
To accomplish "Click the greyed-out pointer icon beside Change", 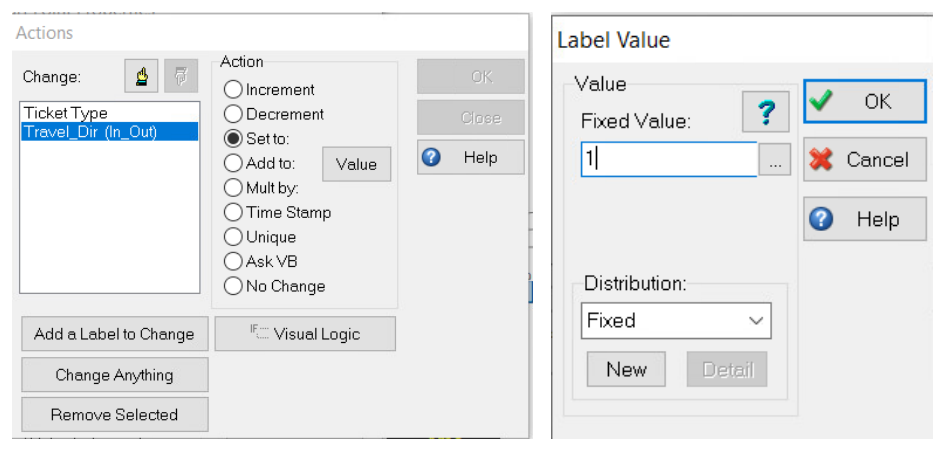I will coord(181,76).
